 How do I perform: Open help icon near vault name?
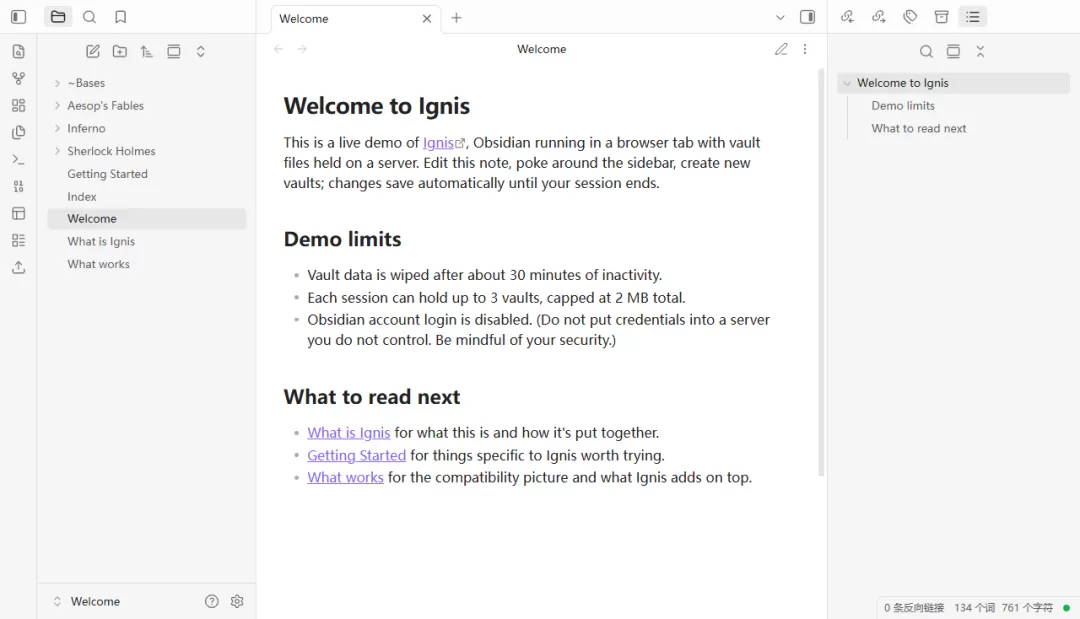(x=211, y=601)
